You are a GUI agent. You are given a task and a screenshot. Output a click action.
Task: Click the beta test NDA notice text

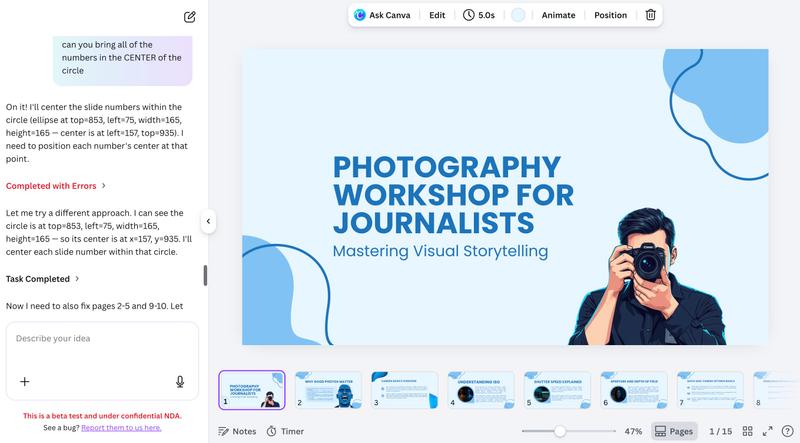102,415
